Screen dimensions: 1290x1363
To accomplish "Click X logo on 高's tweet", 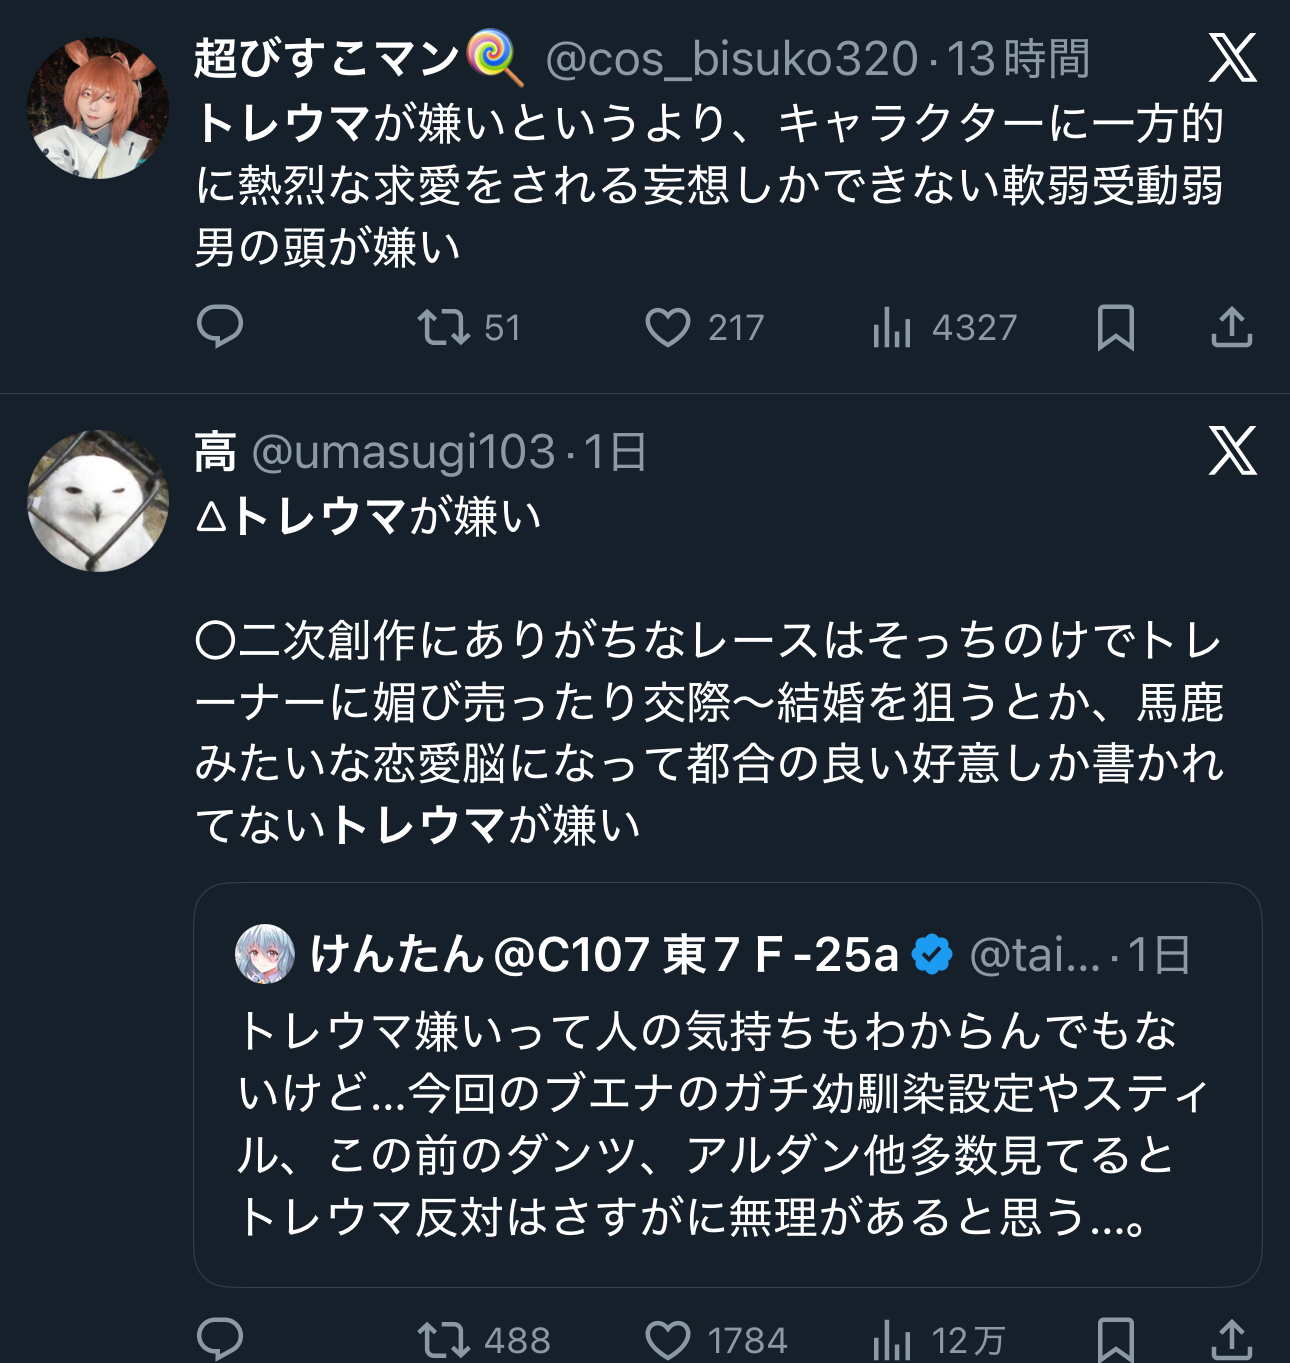I will pos(1232,451).
